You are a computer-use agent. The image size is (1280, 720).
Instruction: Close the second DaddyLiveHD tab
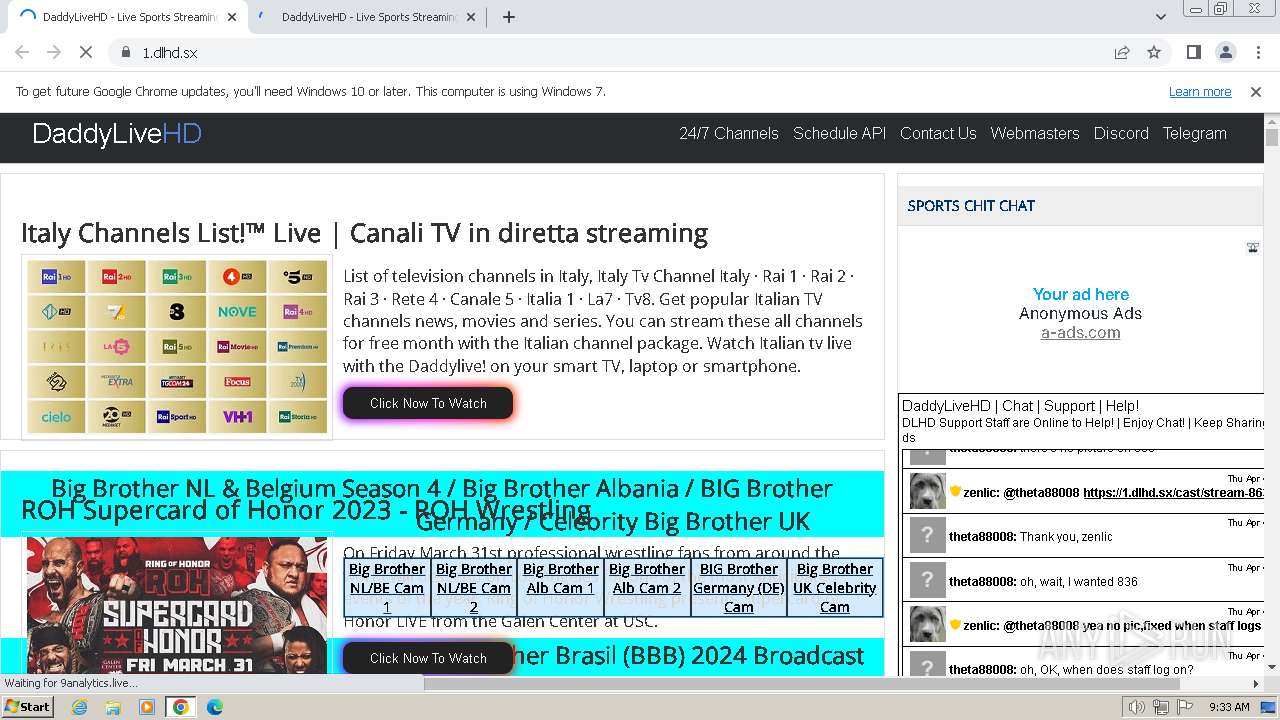(471, 17)
